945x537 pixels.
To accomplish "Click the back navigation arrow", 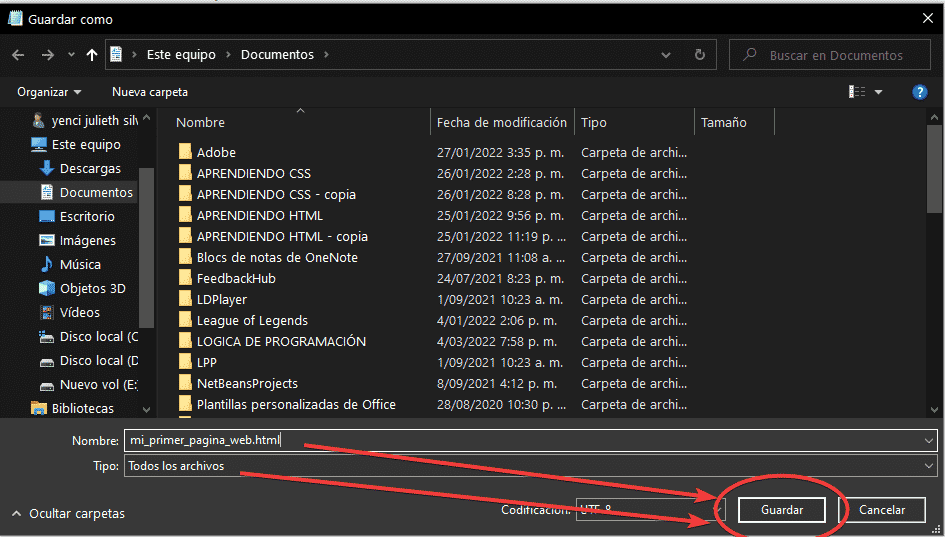I will tap(18, 55).
